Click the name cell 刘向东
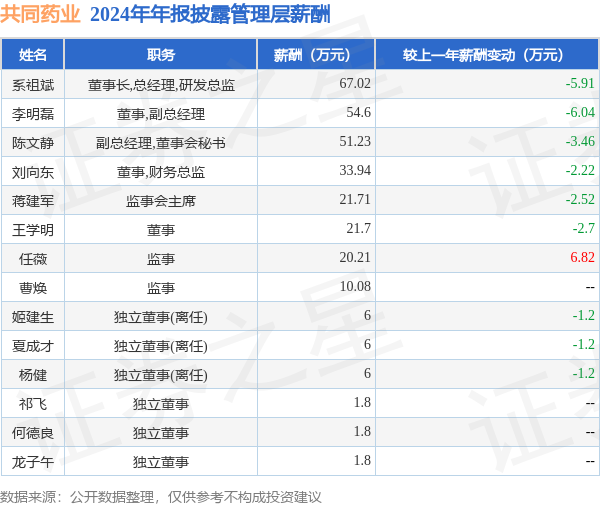 33,172
